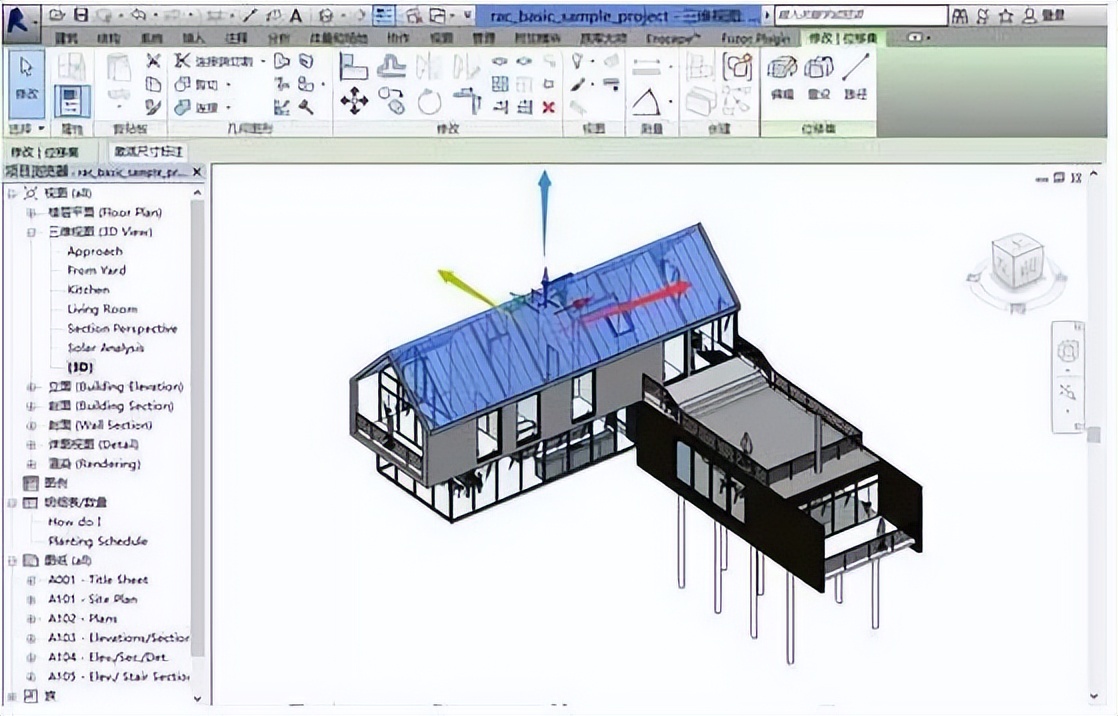Open the Kitchen 3D view
Screen dimensions: 1118x716
(88, 290)
